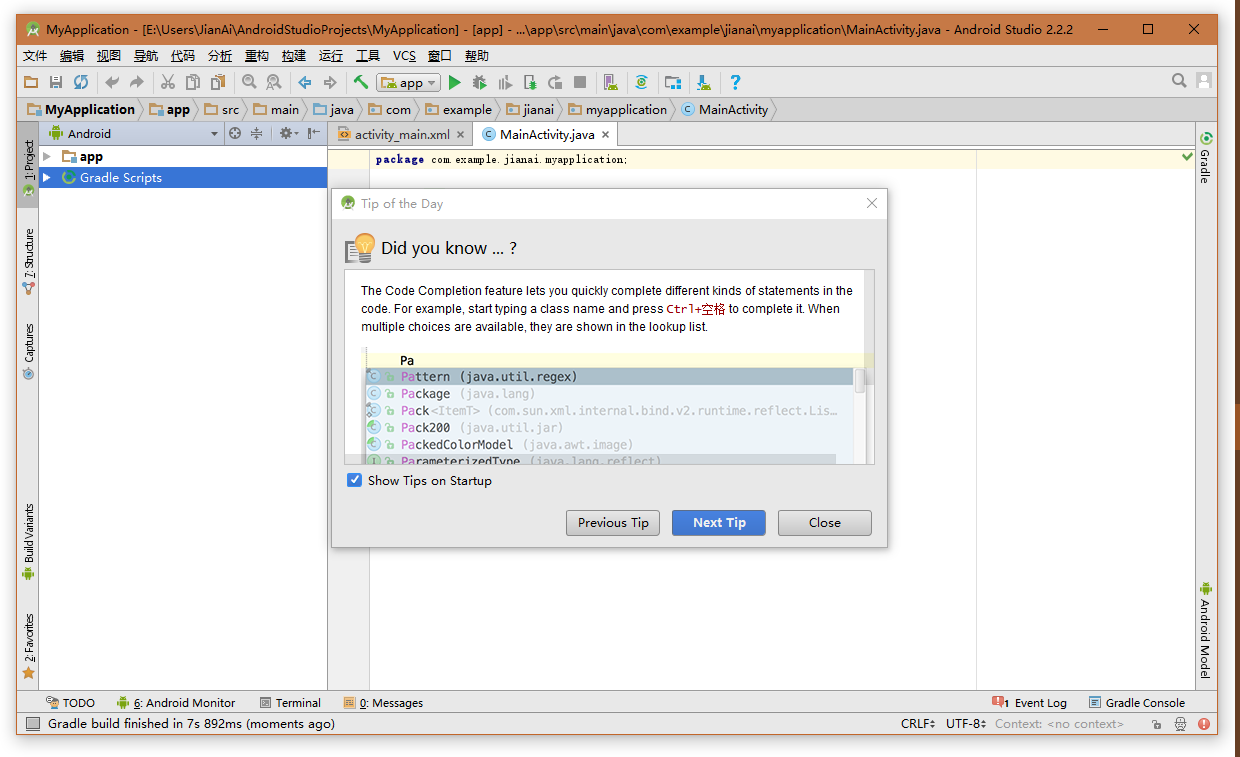Click the Stop square toolbar icon

(x=580, y=82)
